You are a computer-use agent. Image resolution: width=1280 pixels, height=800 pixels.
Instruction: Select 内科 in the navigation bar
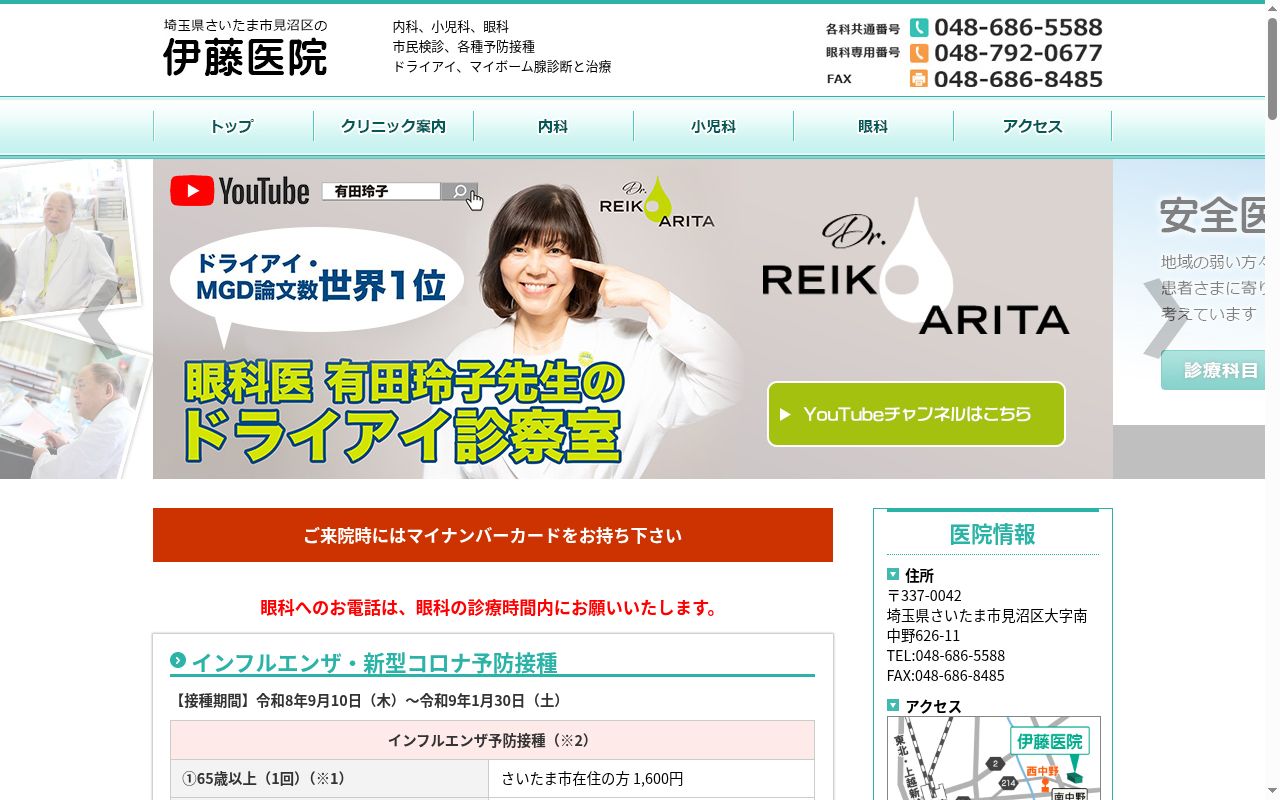pos(553,126)
